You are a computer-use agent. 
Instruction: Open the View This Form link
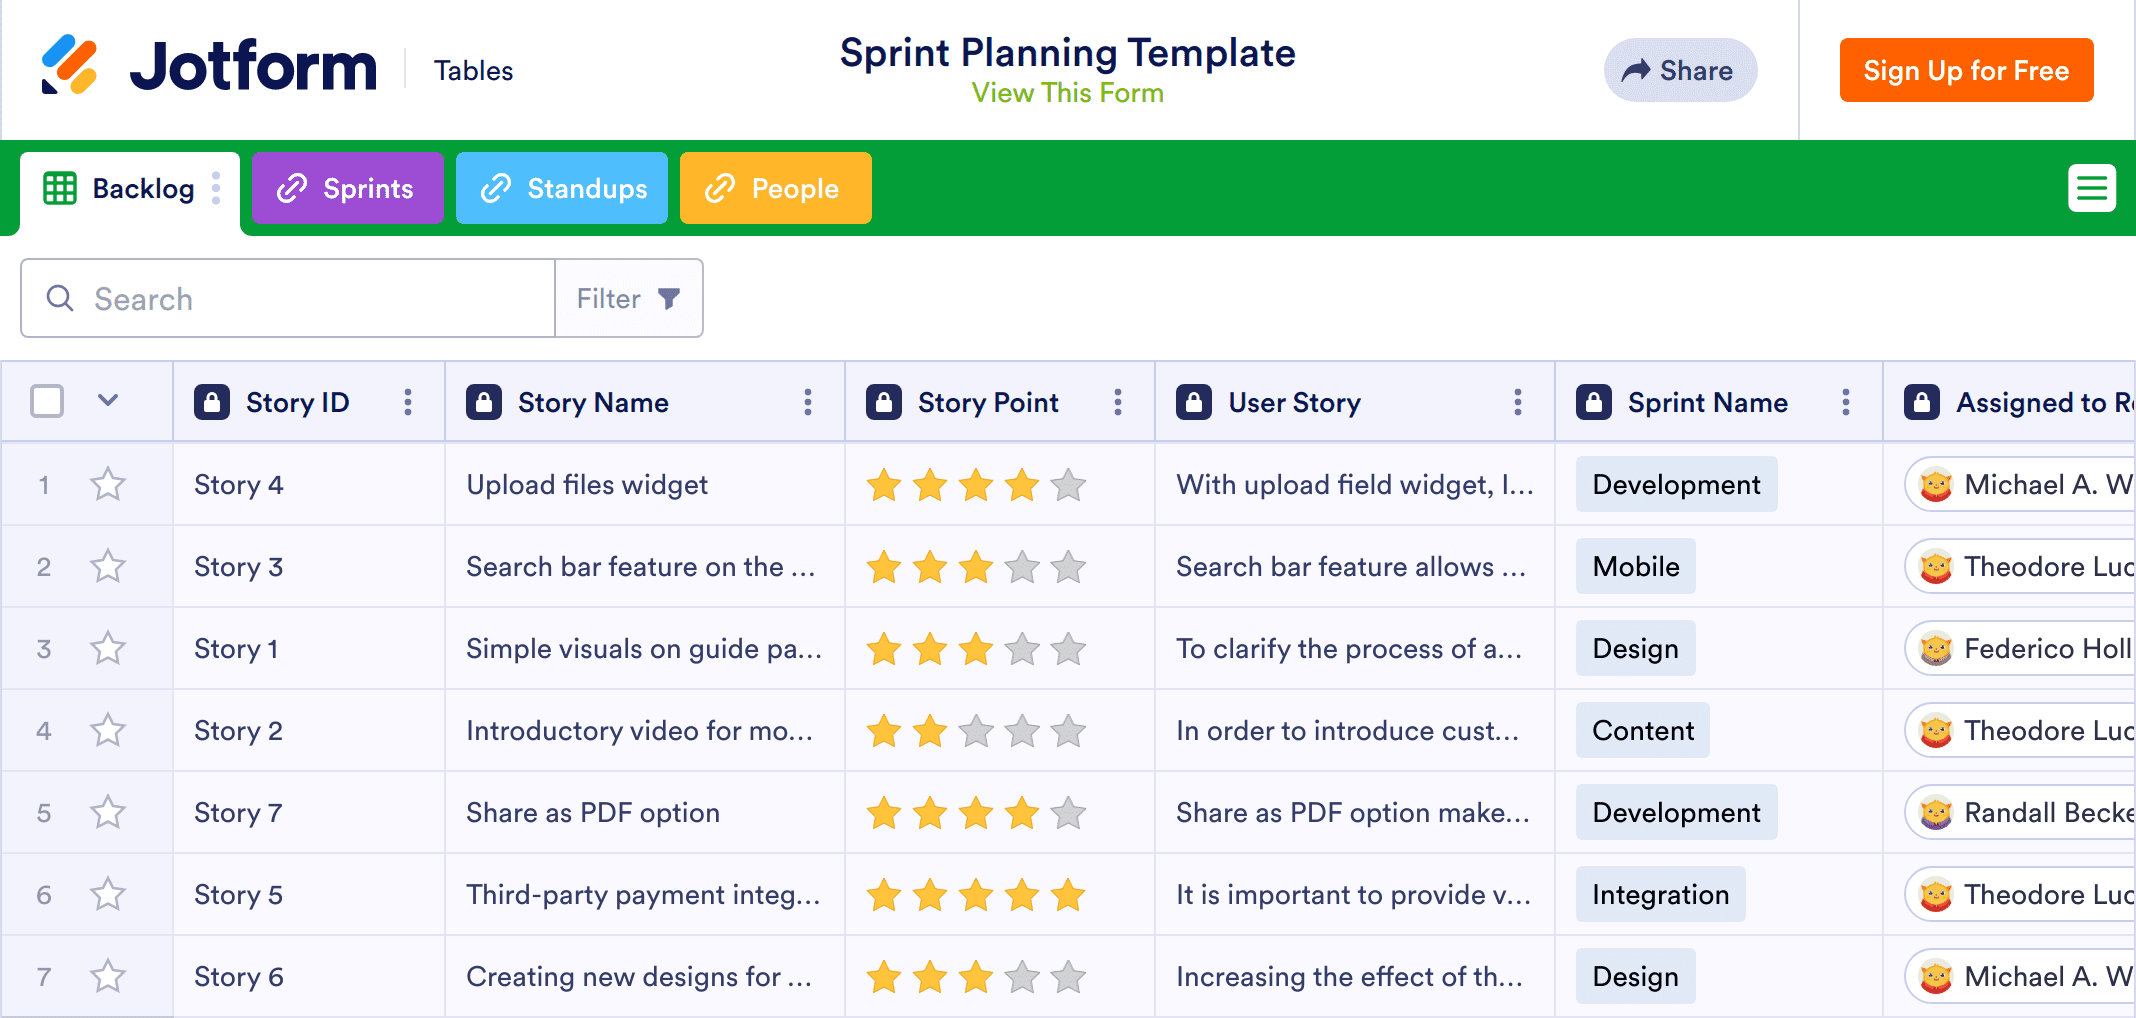1067,93
